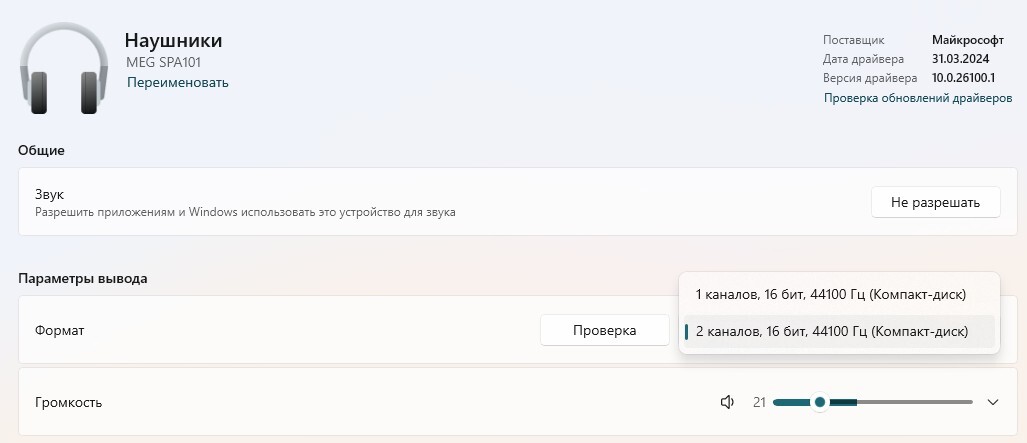This screenshot has height=443, width=1027.
Task: Open Проверка обновлений драйверов link
Action: (918, 98)
